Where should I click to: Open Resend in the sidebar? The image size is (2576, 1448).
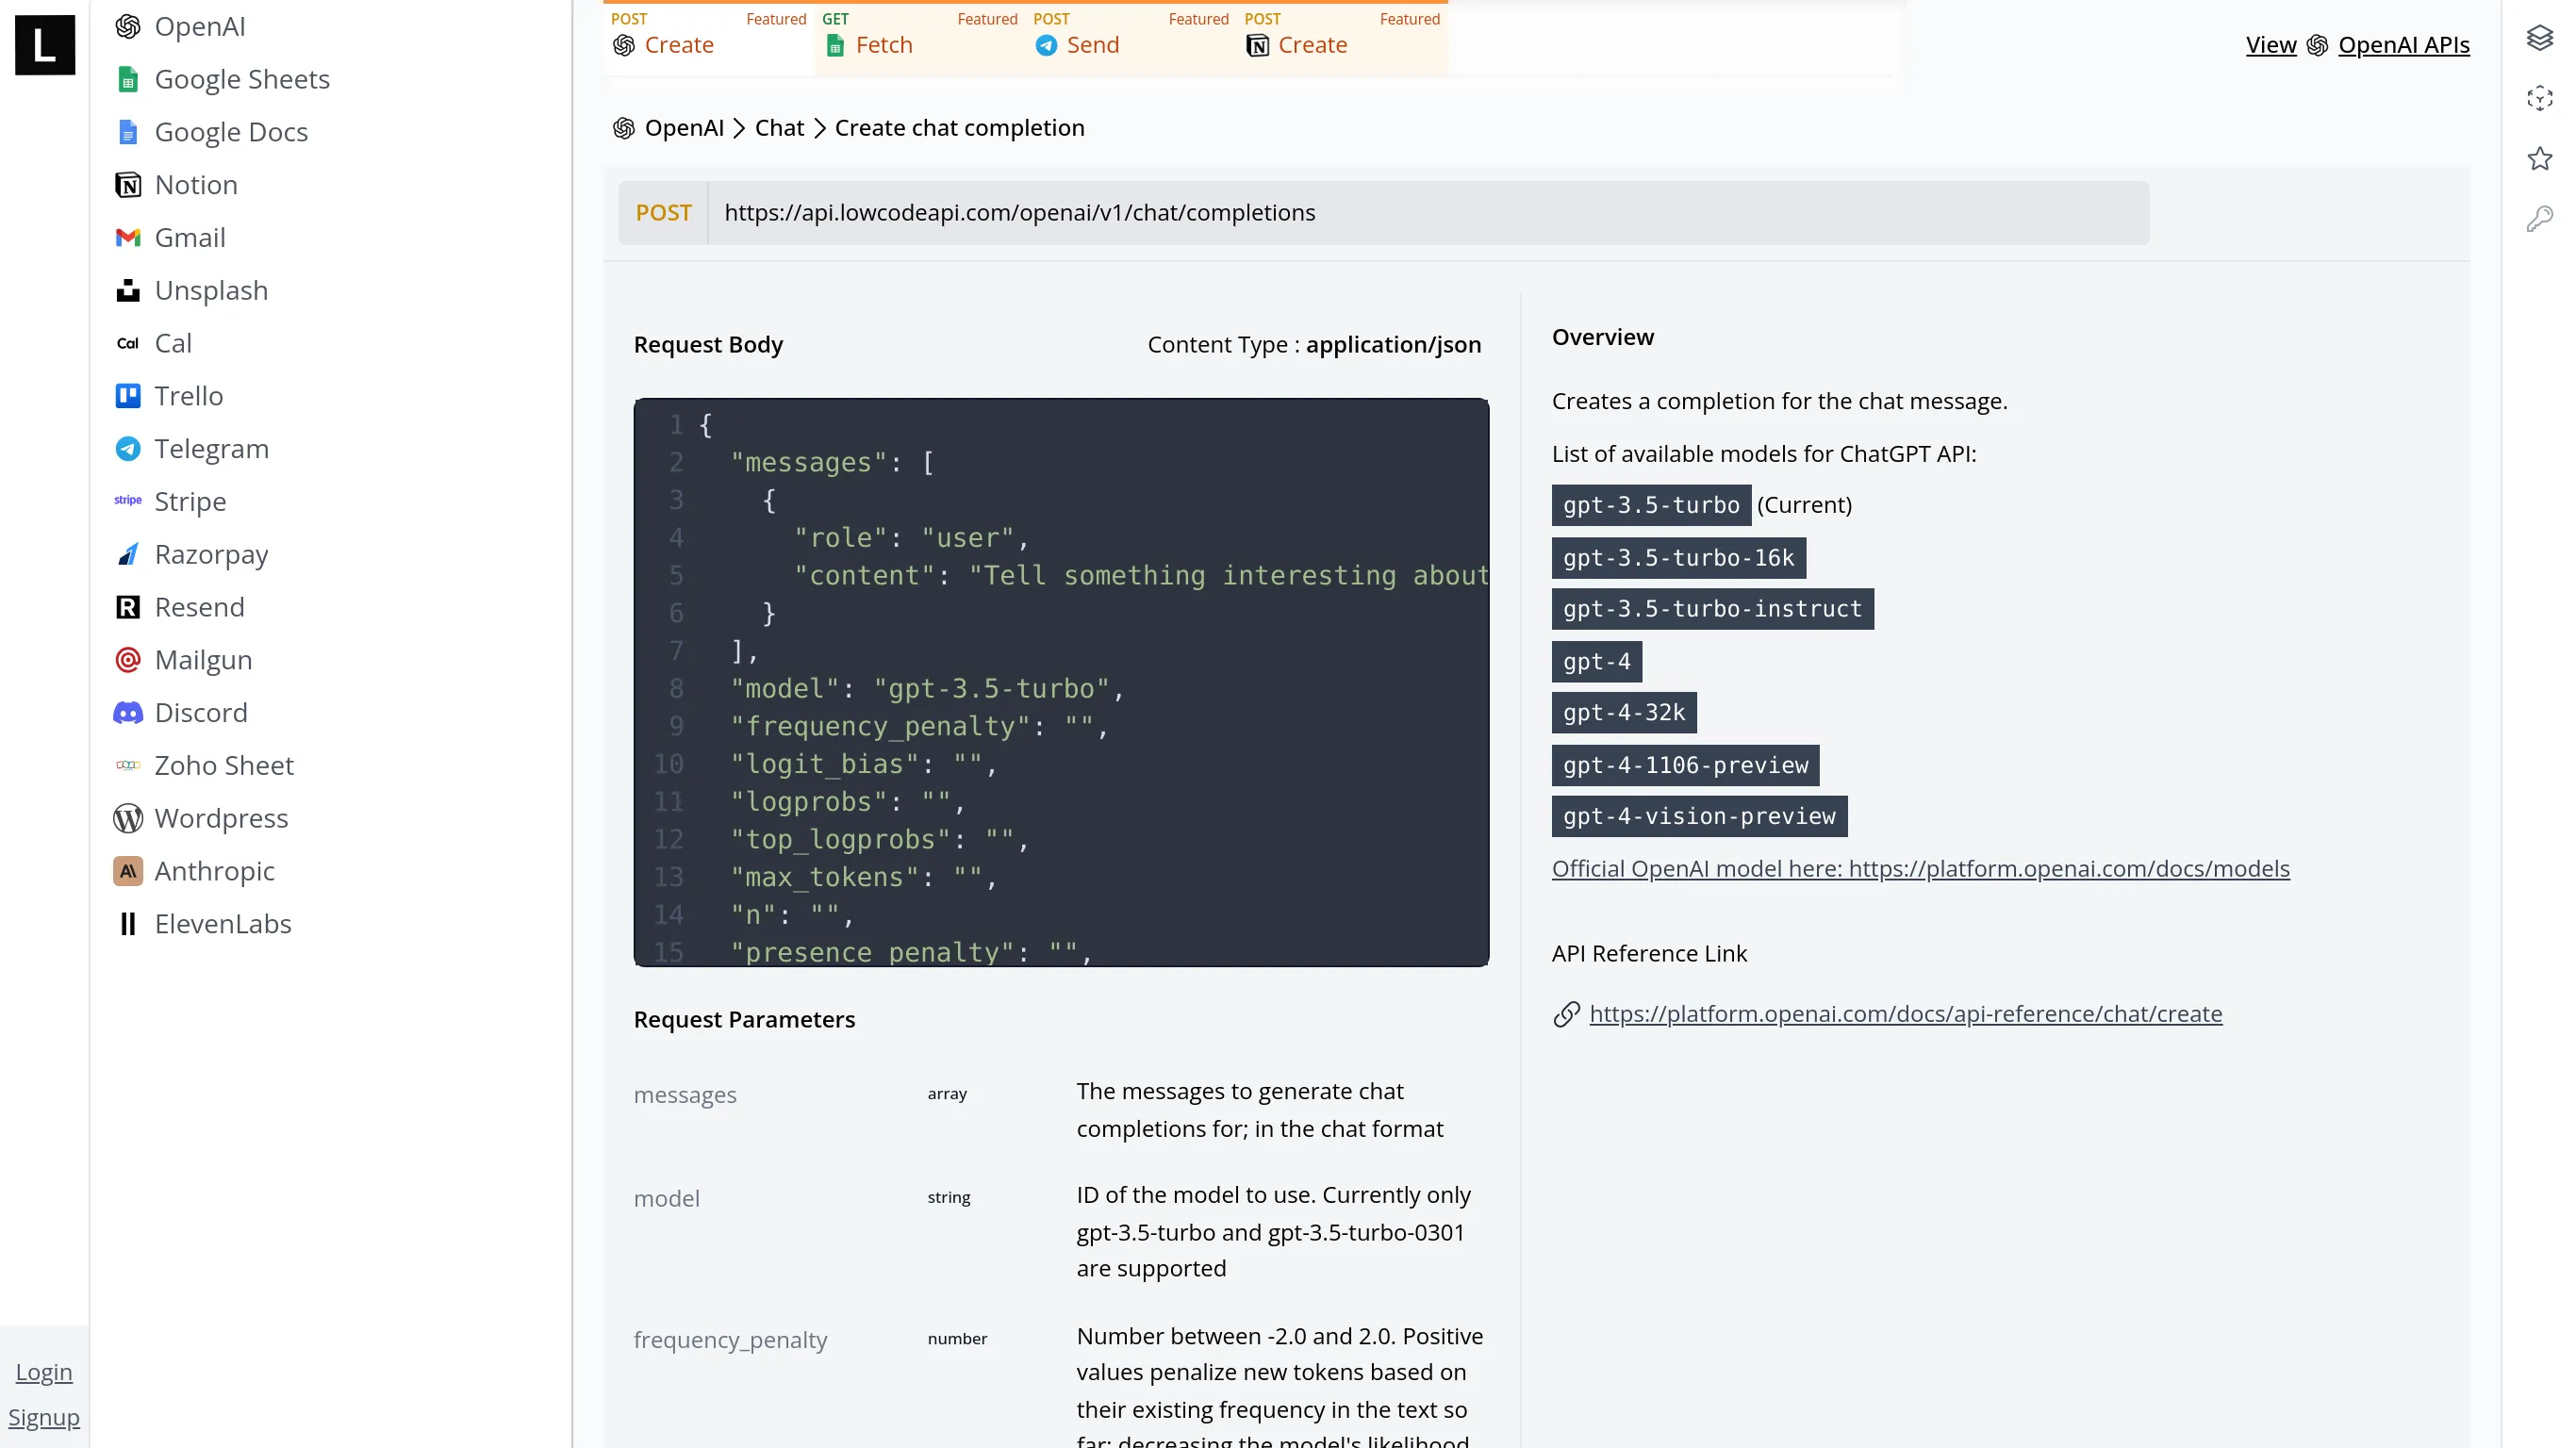pos(179,607)
